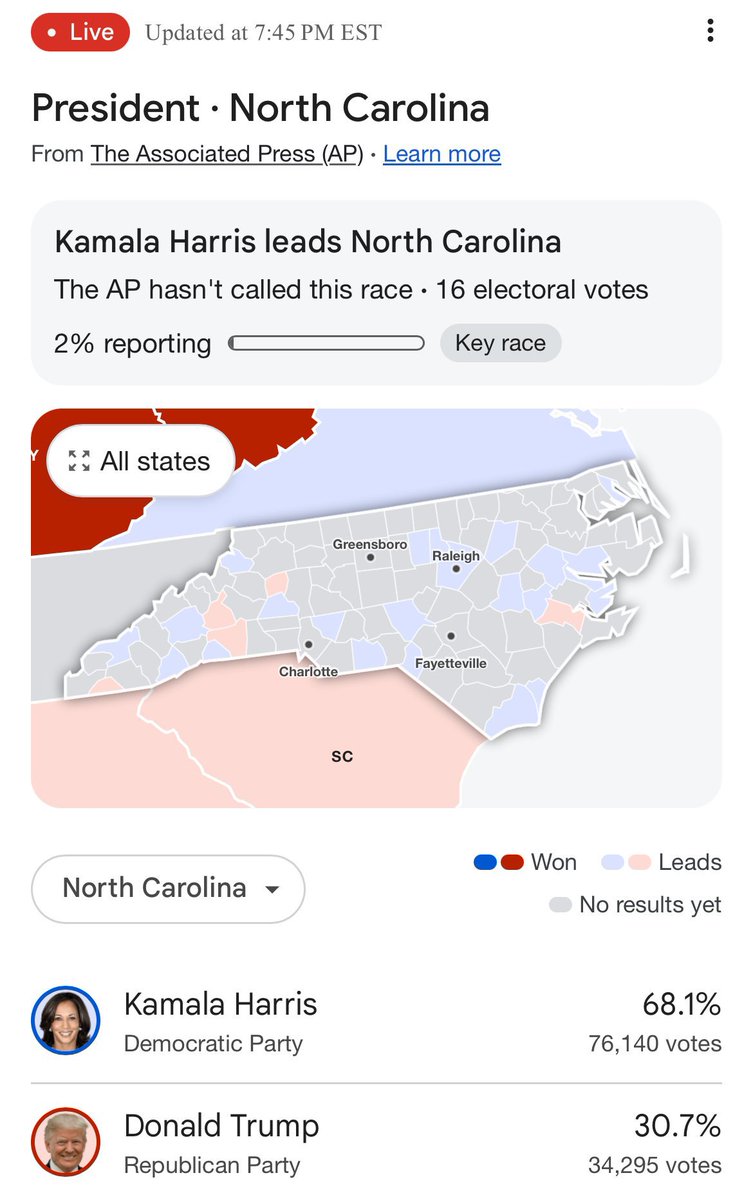The height and width of the screenshot is (1200, 753).
Task: Click the Key race tag
Action: pos(500,343)
